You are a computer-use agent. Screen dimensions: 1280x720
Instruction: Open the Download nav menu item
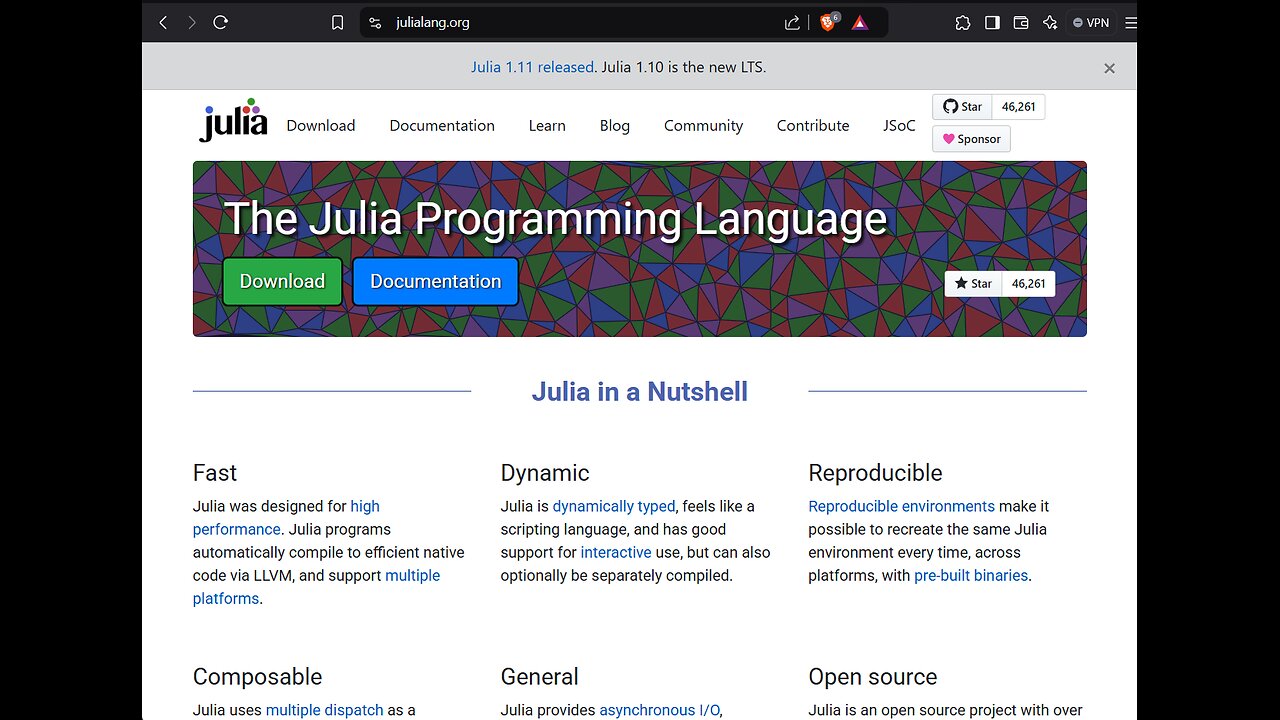coord(321,125)
